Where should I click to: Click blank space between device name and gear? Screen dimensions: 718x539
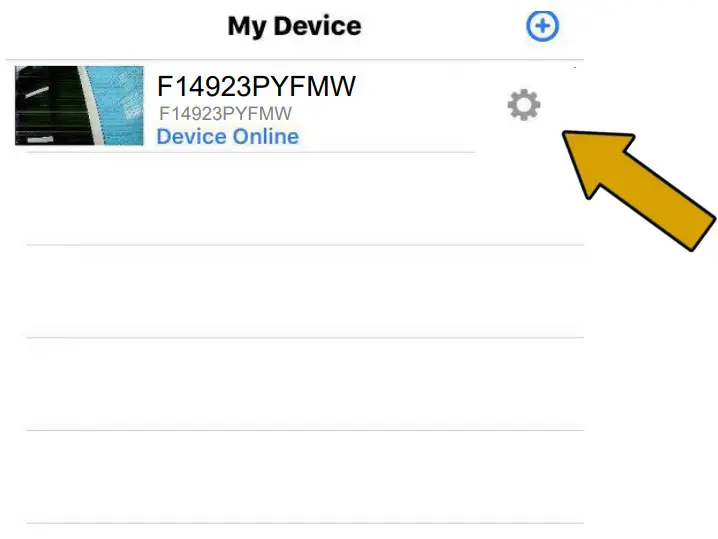430,105
